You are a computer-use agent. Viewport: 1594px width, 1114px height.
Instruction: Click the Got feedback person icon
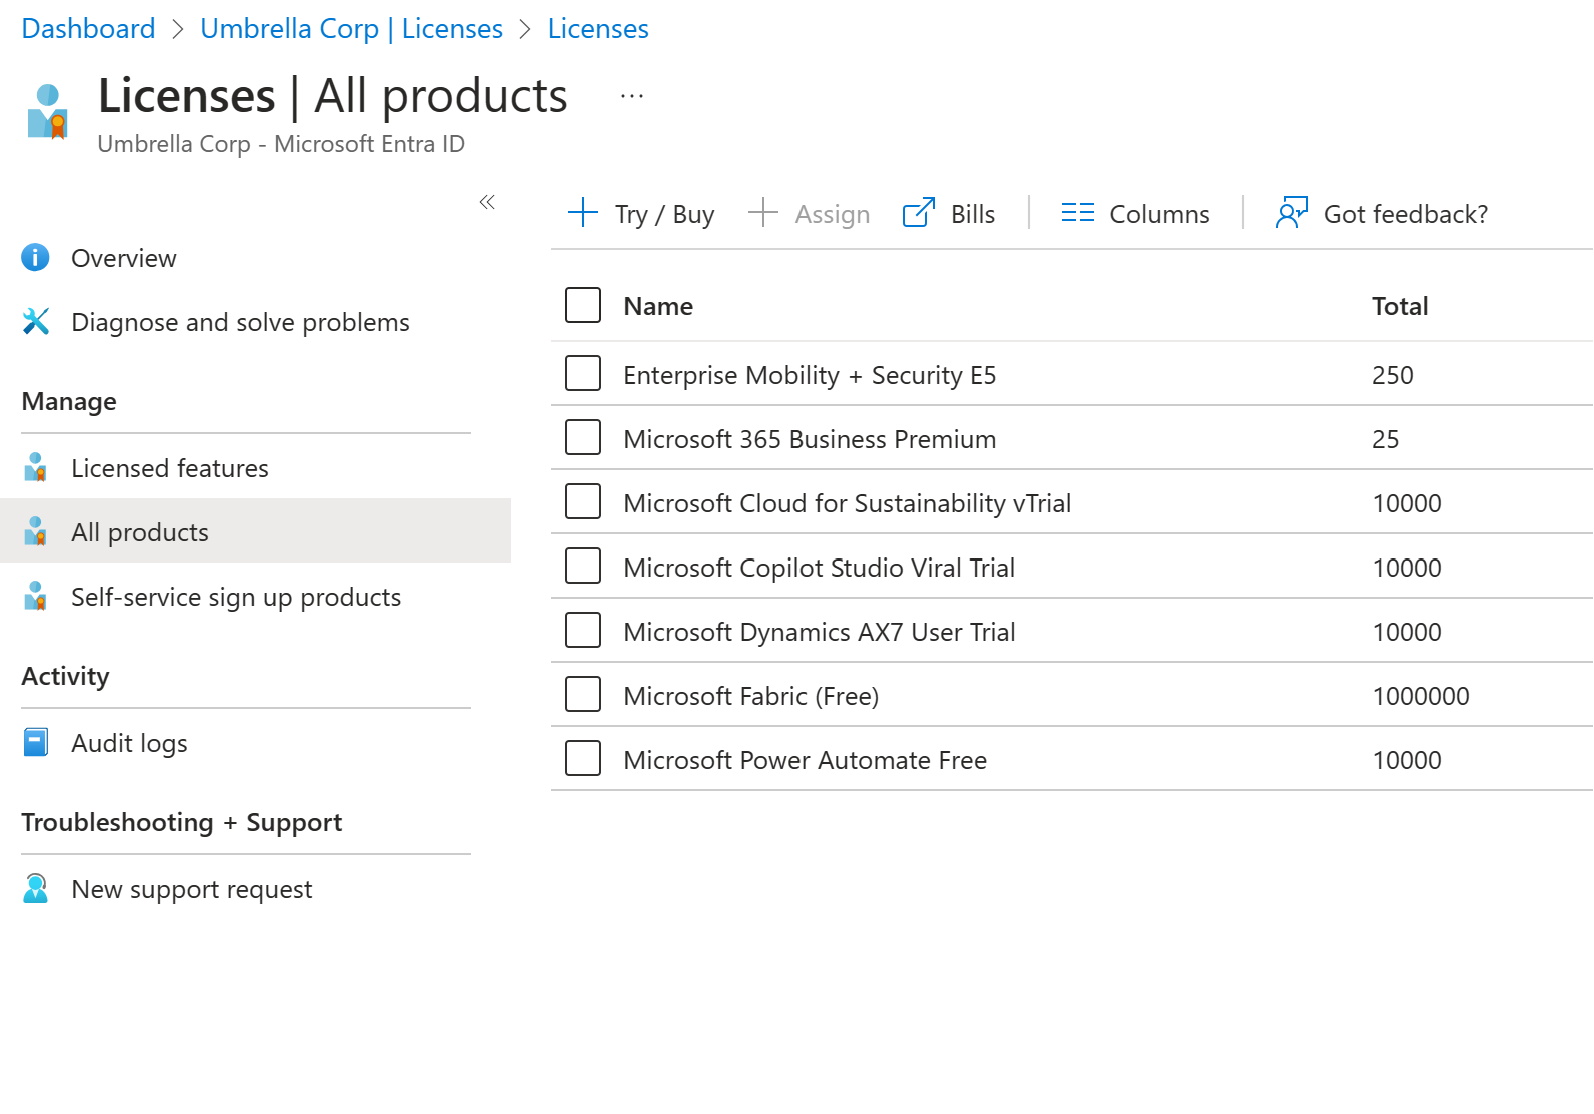pyautogui.click(x=1291, y=214)
